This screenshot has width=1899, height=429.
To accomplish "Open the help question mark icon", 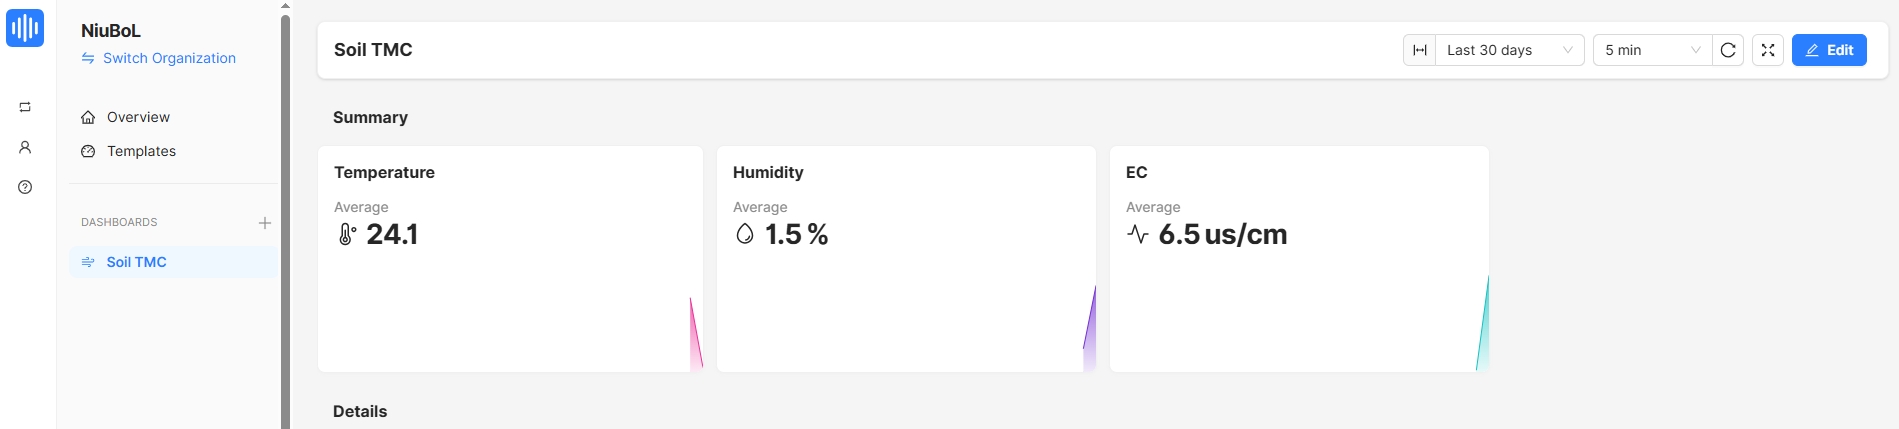I will tap(25, 187).
